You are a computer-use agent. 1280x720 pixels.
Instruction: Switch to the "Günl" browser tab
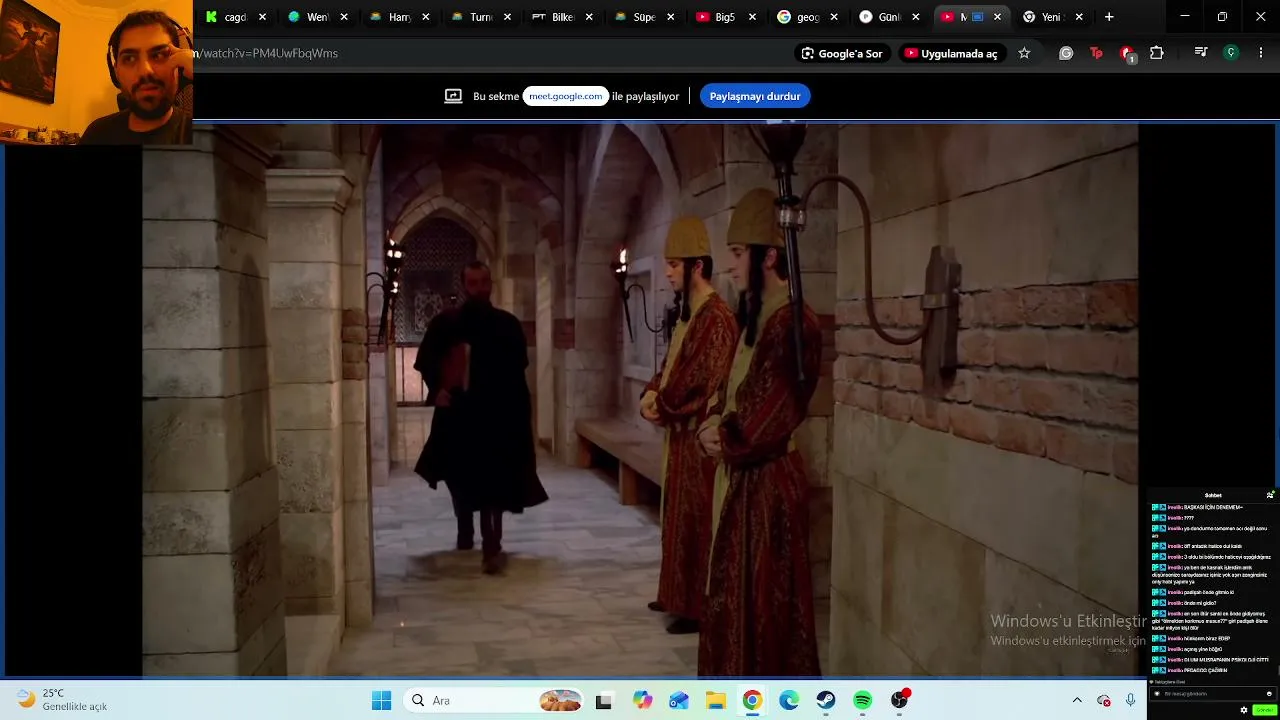[x=889, y=17]
